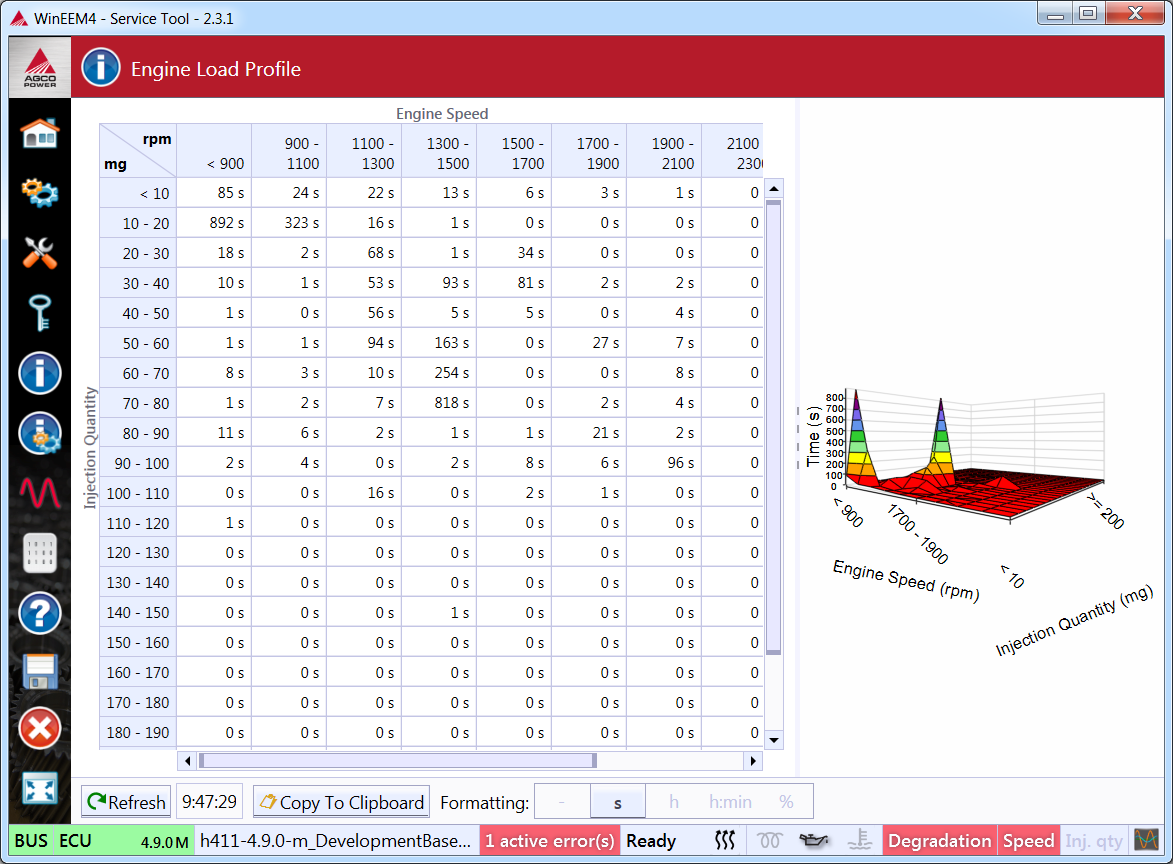Open the Home screen icon in sidebar
1173x864 pixels.
click(x=40, y=132)
